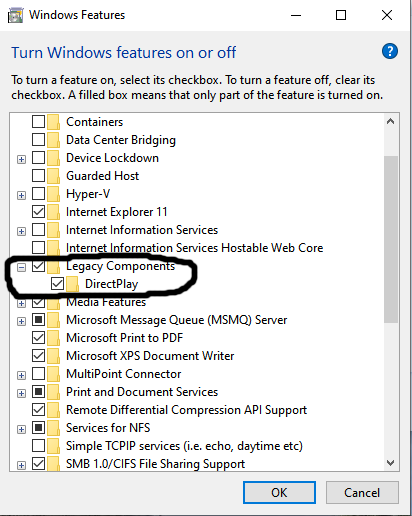Click the Microsoft Print to PDF folder icon
The width and height of the screenshot is (412, 516).
tap(53, 338)
